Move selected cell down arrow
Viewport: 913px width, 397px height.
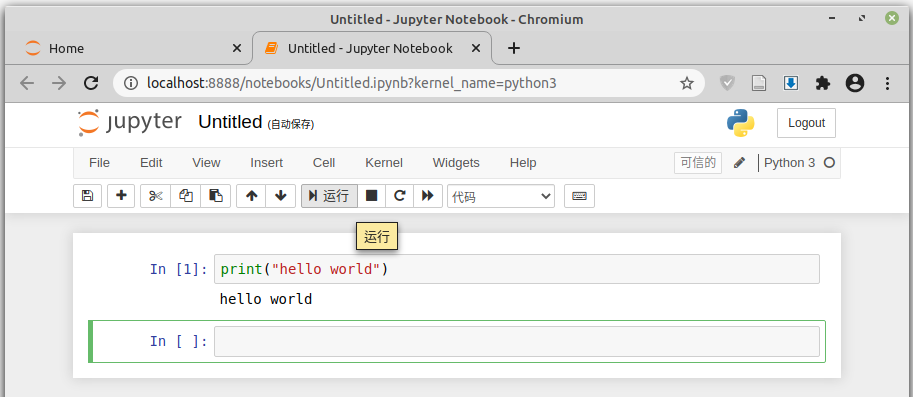tap(281, 196)
